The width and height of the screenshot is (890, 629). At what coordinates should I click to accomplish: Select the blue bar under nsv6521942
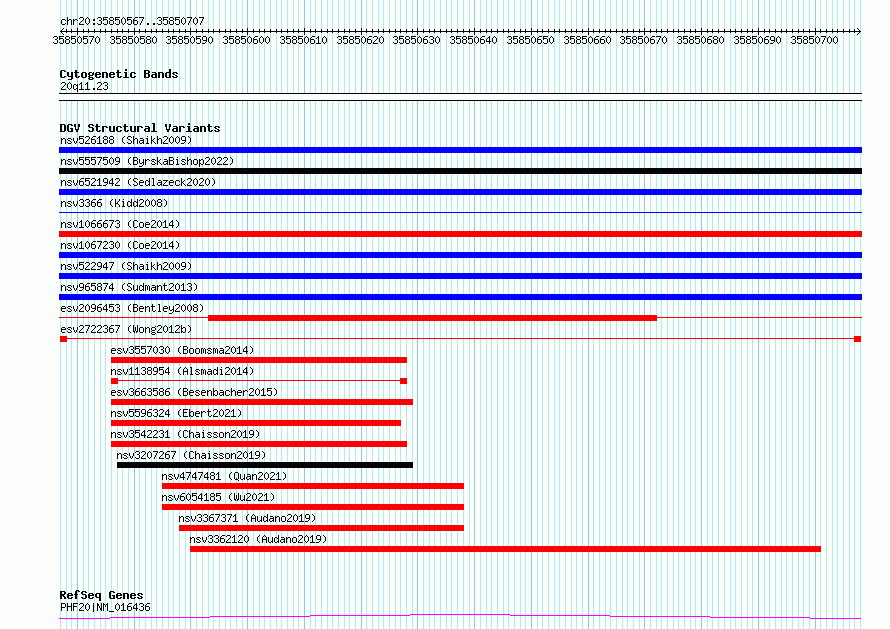[460, 192]
